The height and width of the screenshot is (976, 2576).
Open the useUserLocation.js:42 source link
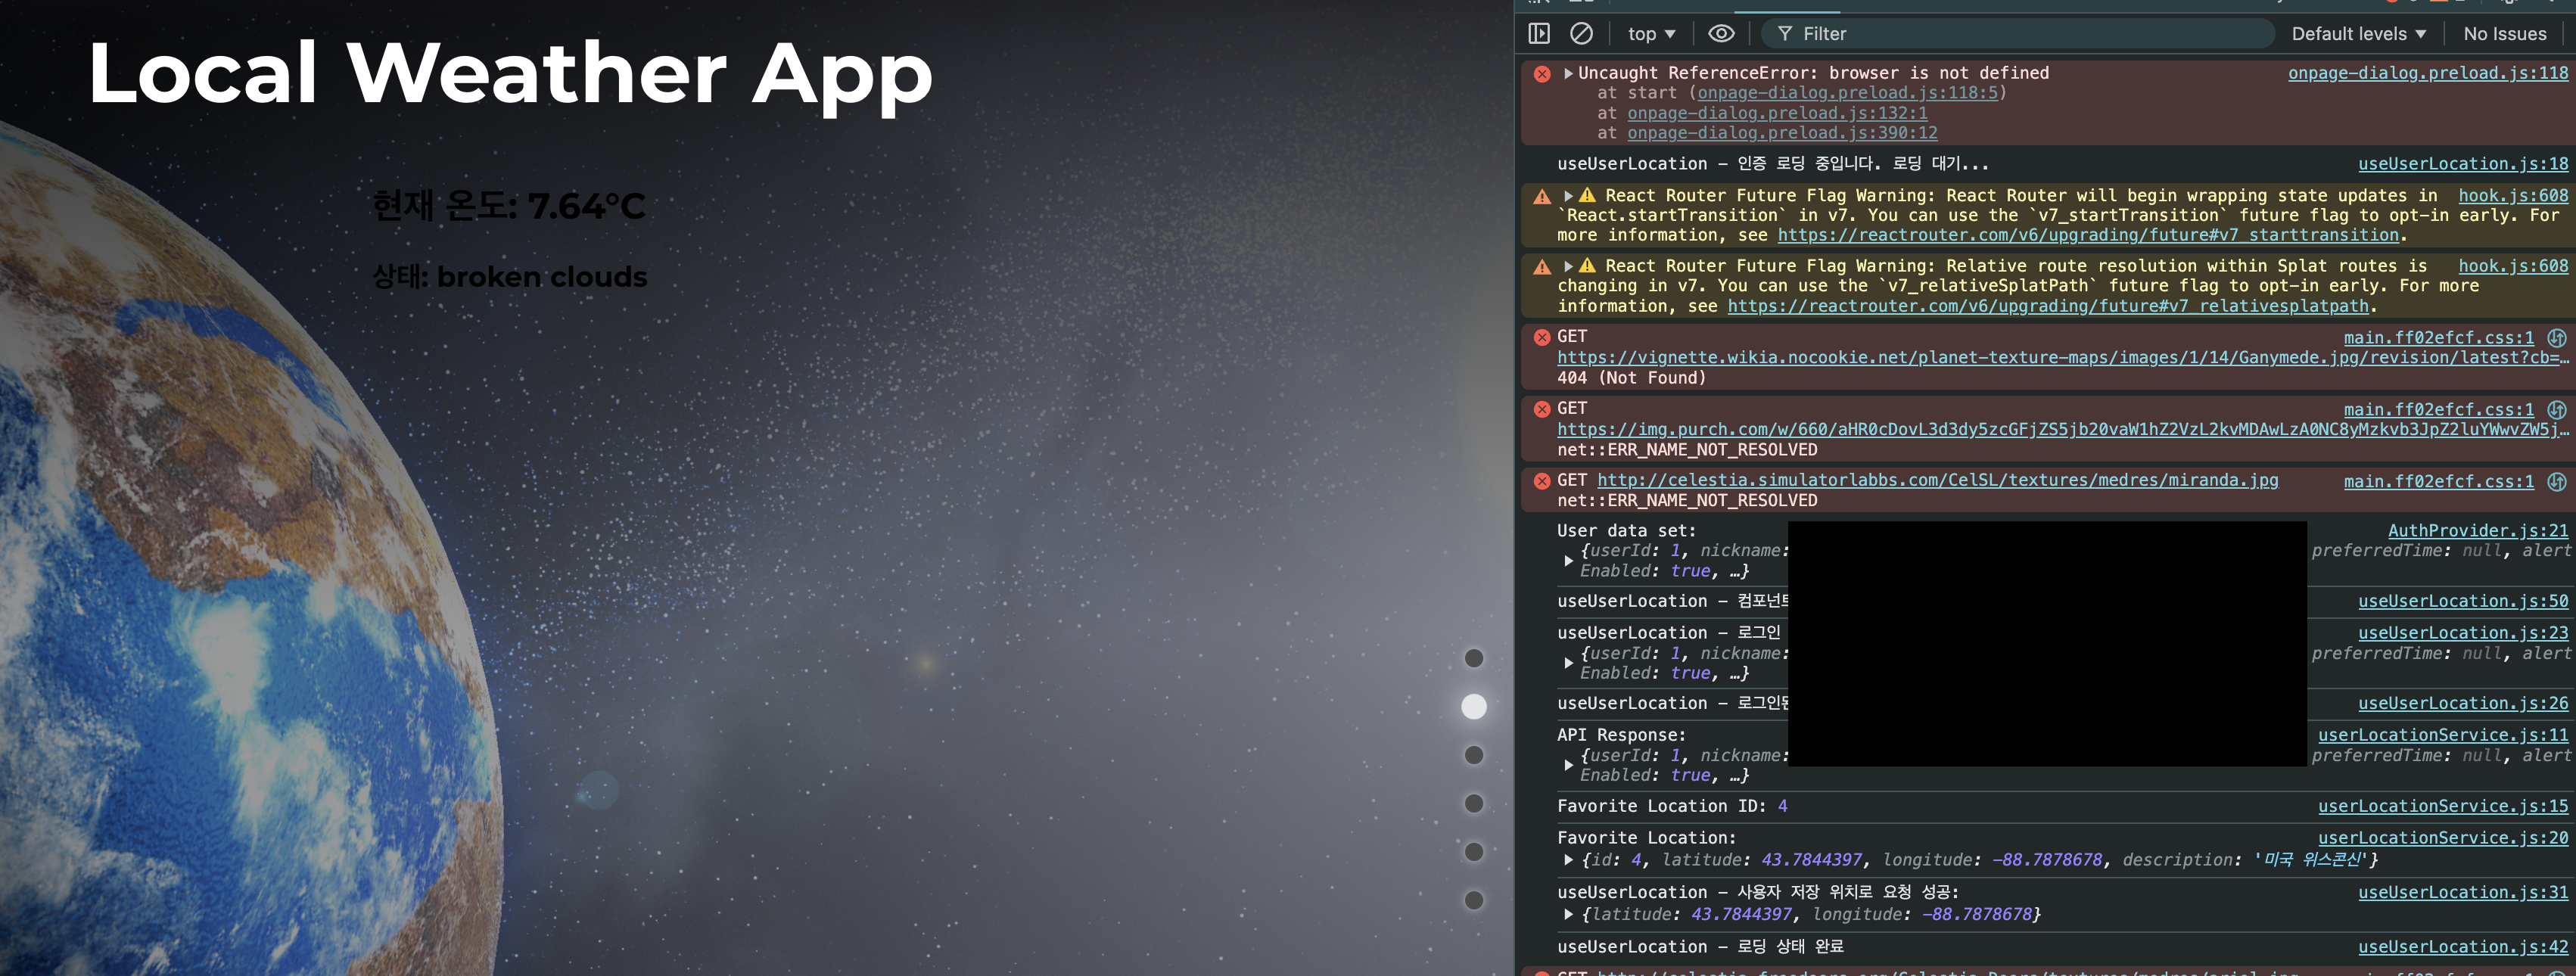(x=2462, y=947)
